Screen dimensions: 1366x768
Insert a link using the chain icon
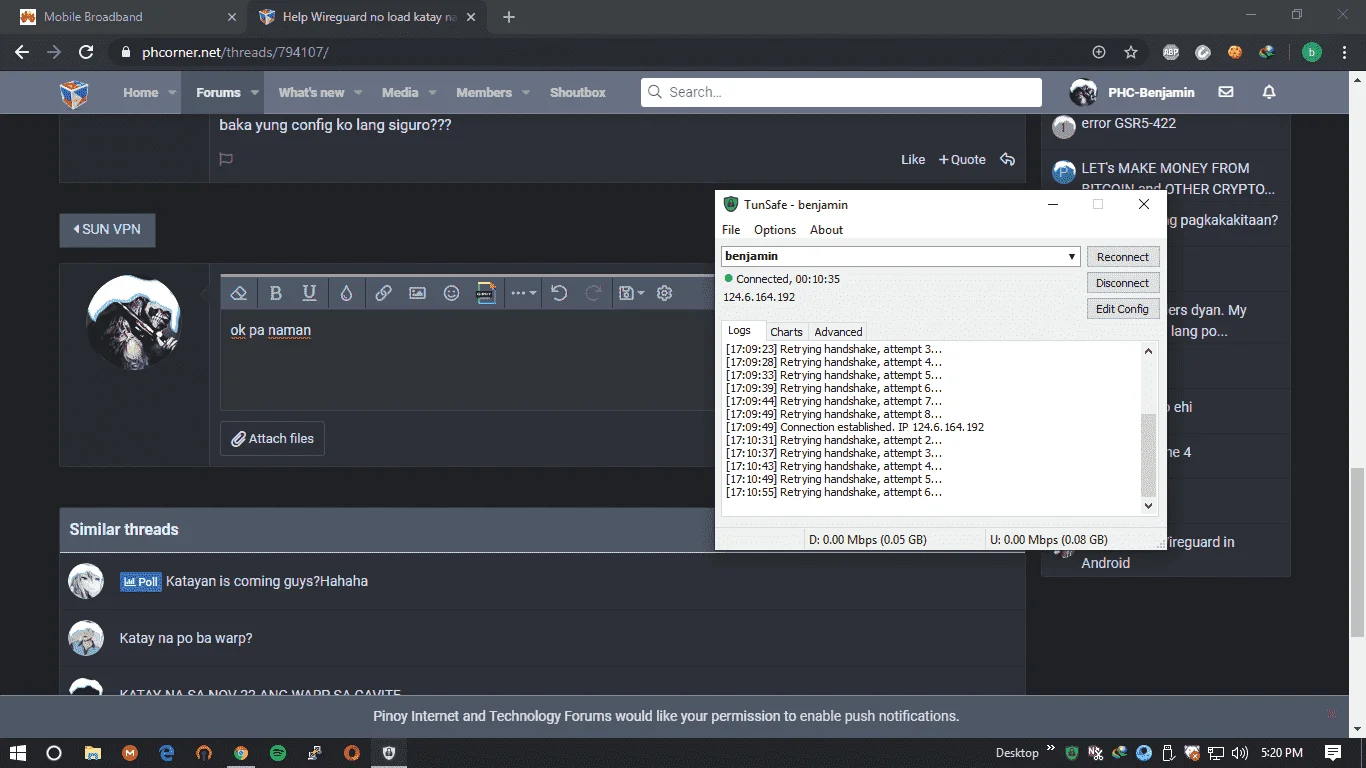click(x=383, y=293)
